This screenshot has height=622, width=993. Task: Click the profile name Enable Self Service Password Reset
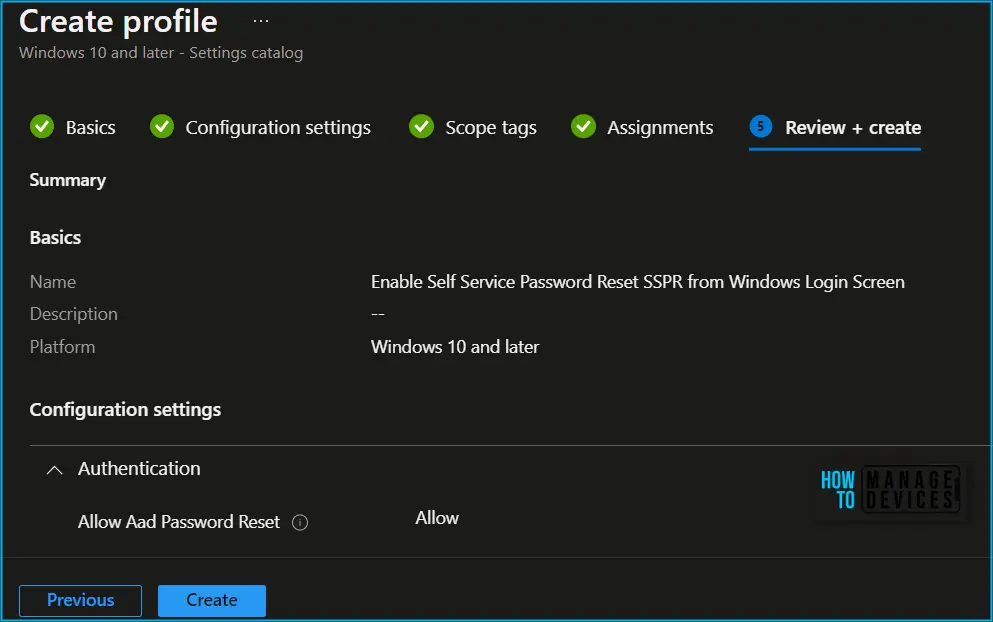tap(638, 282)
